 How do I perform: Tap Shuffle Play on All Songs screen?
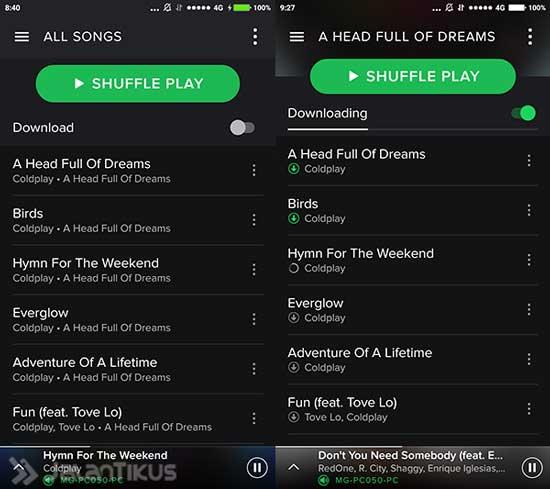coord(138,83)
